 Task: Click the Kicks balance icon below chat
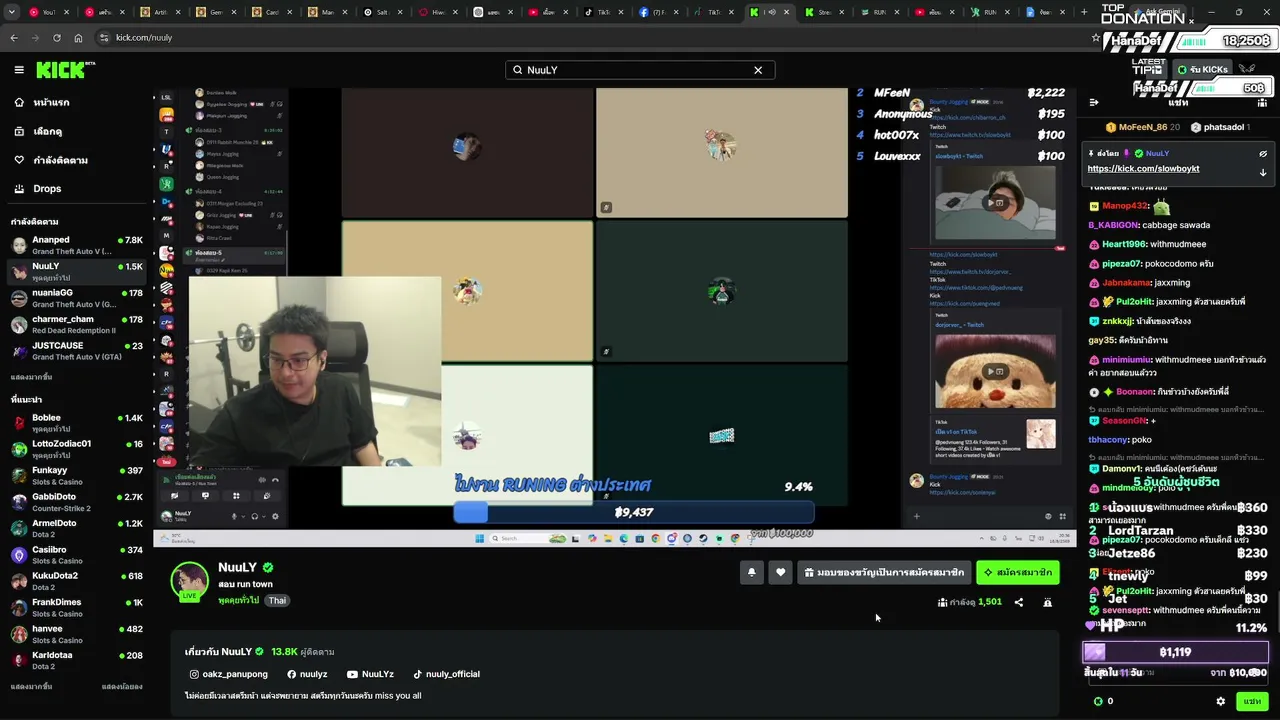point(1098,701)
